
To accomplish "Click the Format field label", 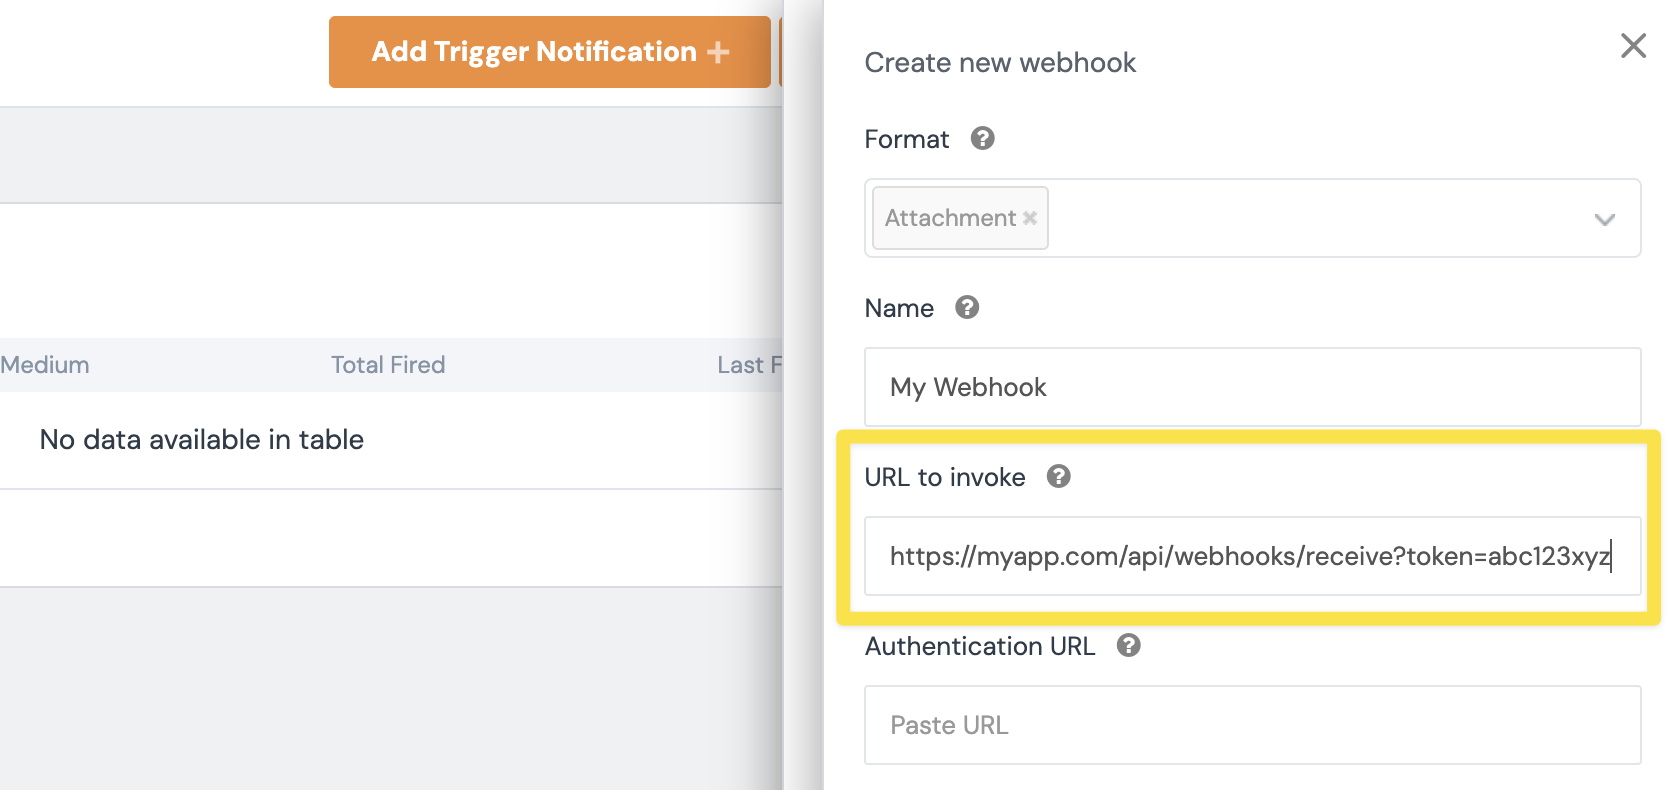I will point(906,139).
